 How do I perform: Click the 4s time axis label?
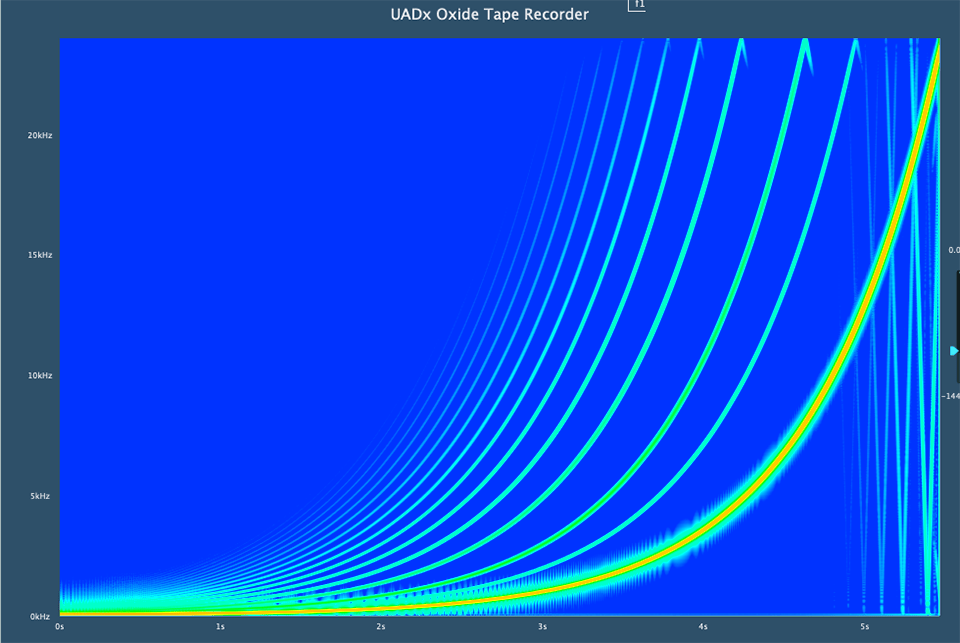tap(703, 626)
